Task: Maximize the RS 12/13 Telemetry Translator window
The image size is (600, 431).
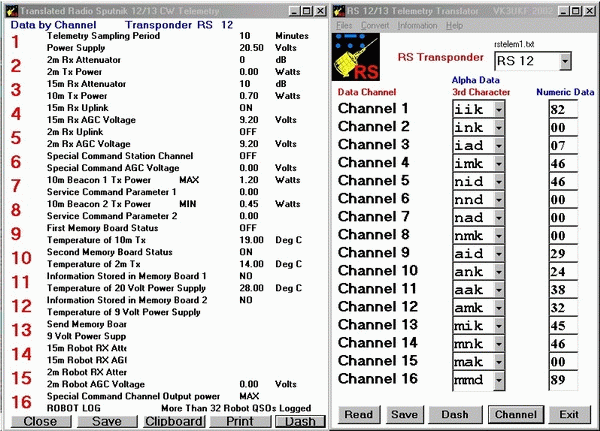Action: pyautogui.click(x=576, y=11)
